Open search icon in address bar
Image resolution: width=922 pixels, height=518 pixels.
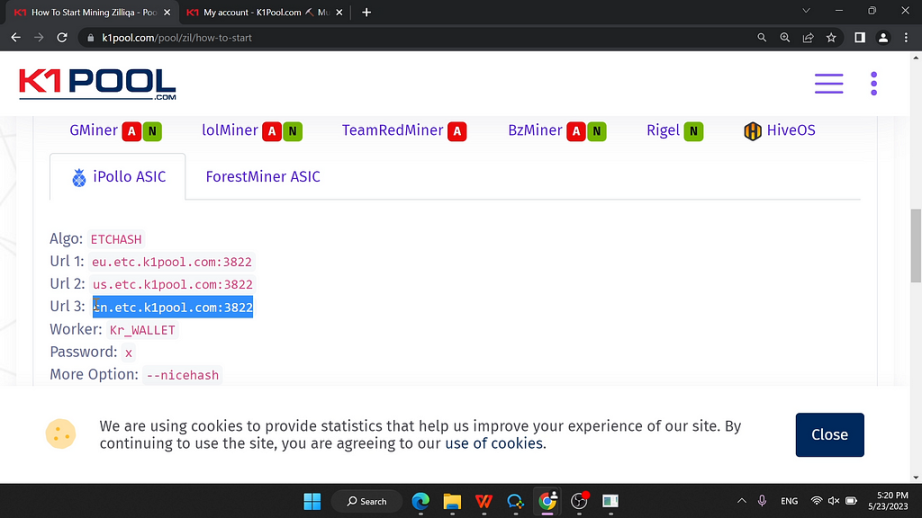[x=761, y=38]
